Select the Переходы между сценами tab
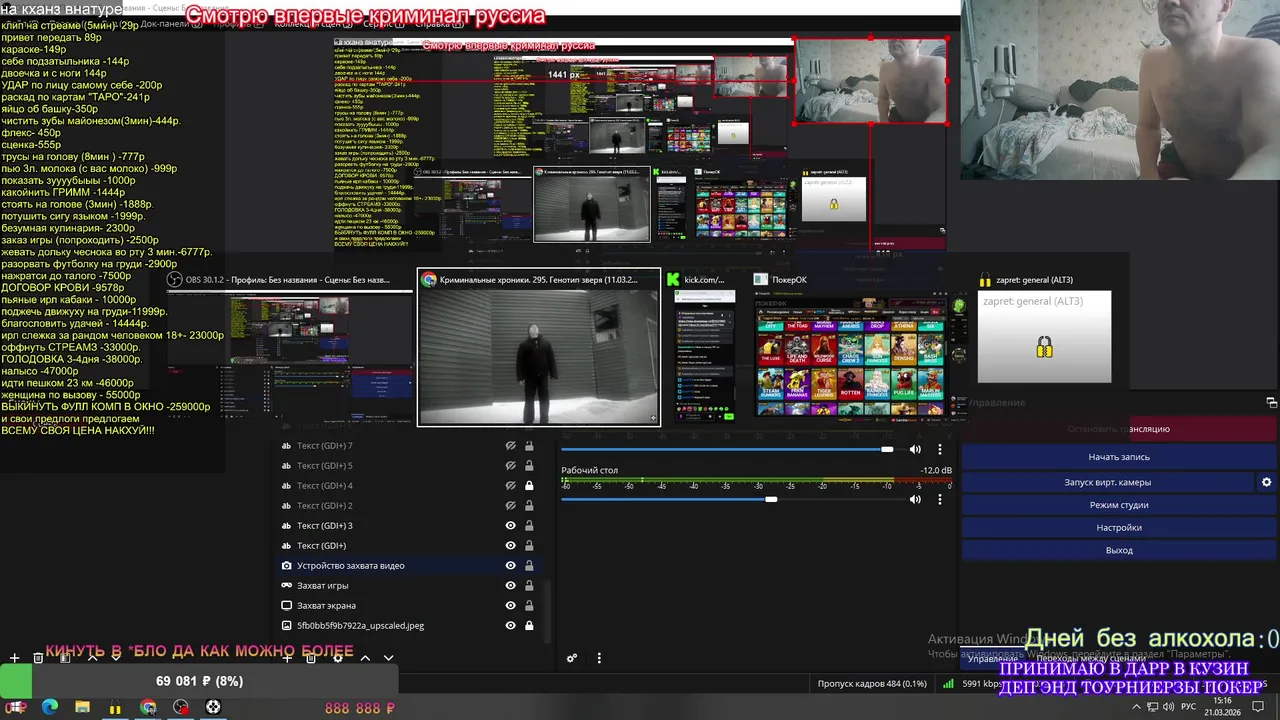Image resolution: width=1280 pixels, height=720 pixels. coord(1090,659)
